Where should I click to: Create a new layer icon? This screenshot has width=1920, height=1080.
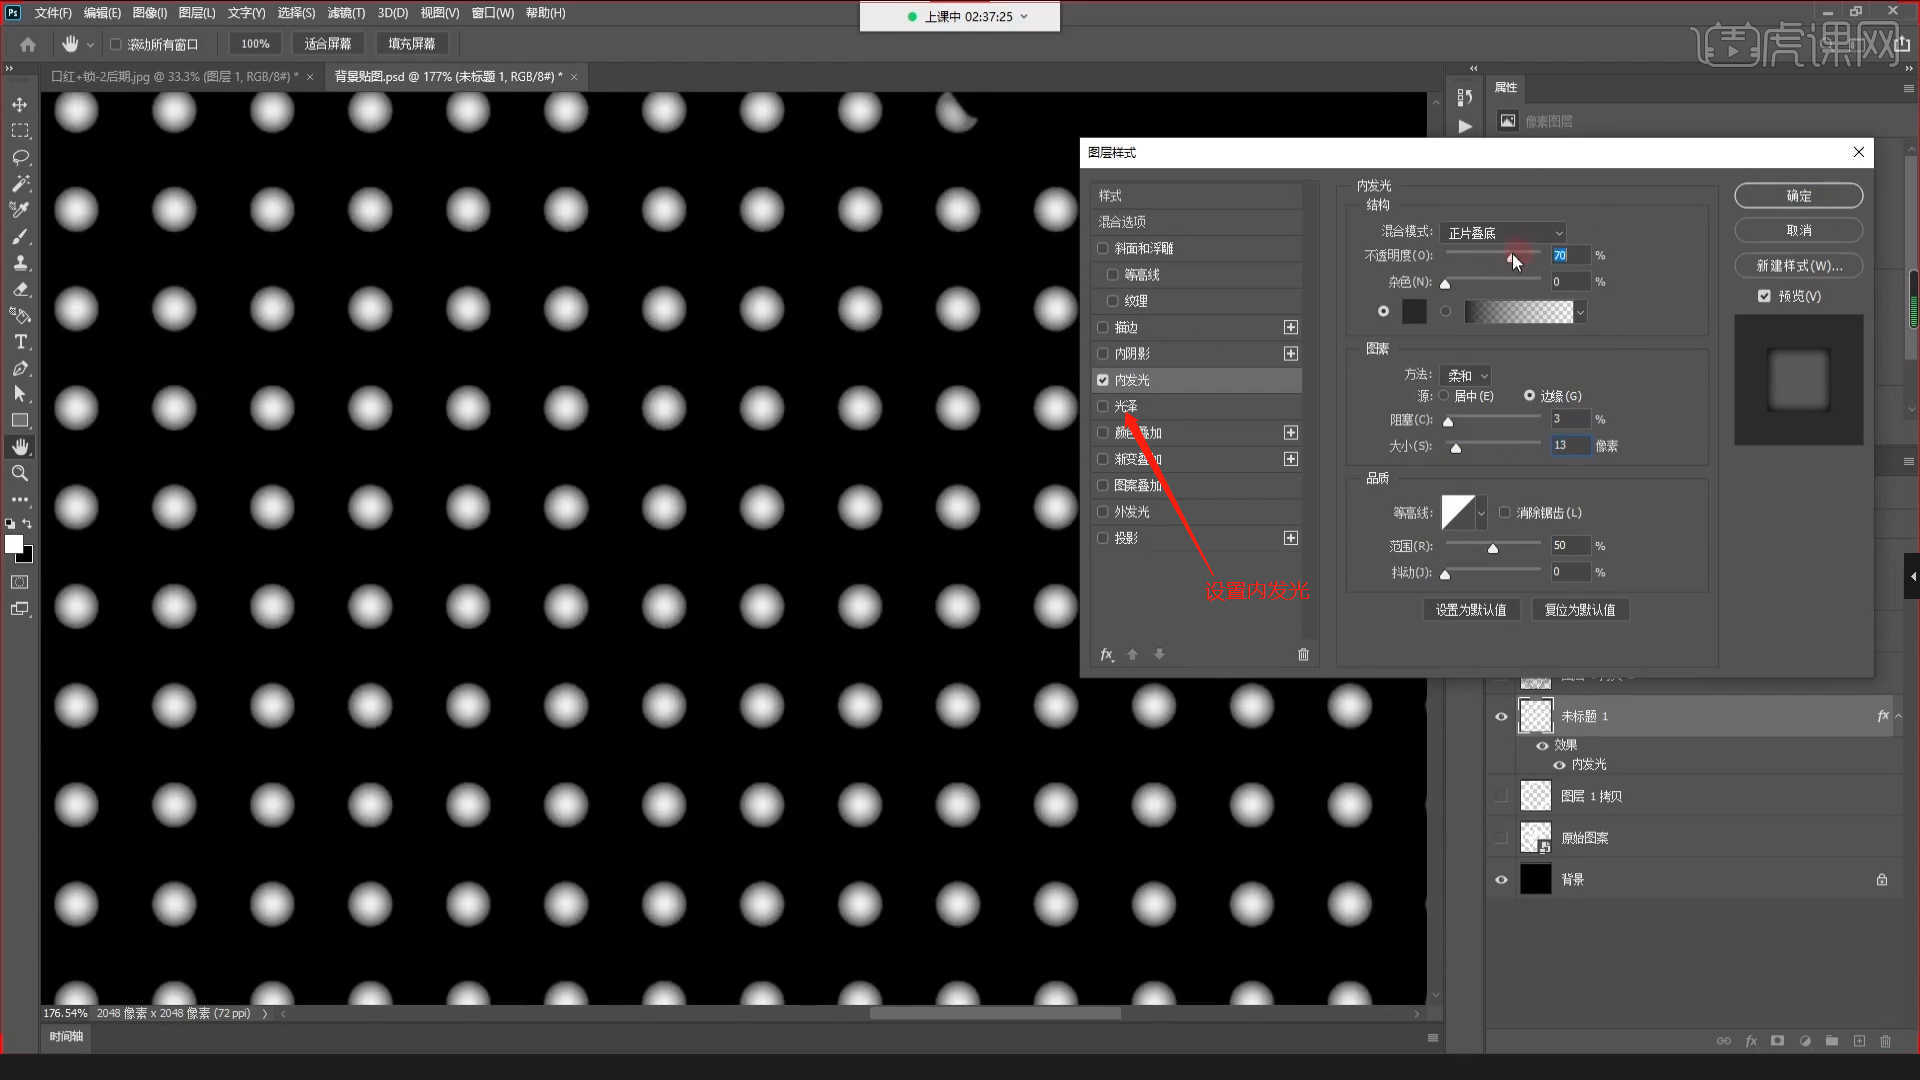coord(1859,1041)
